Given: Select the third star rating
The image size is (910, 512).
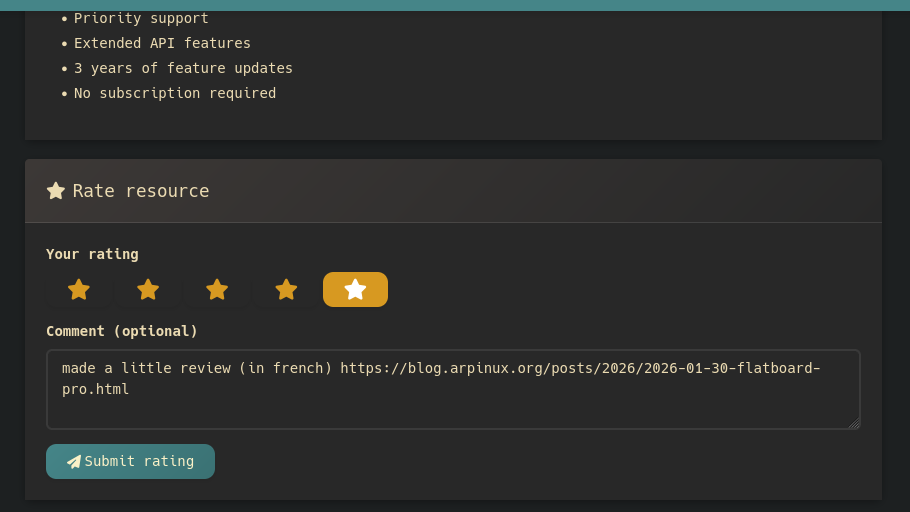Looking at the screenshot, I should [x=217, y=290].
